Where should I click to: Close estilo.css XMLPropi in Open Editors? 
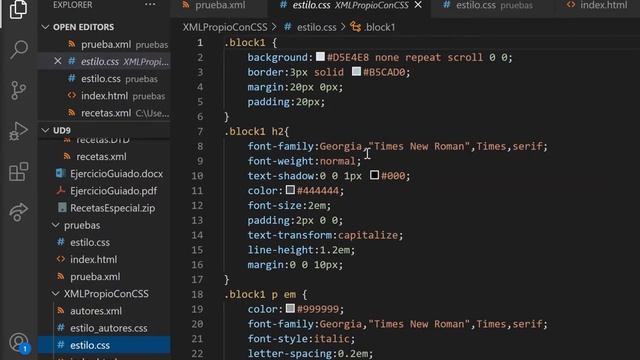pyautogui.click(x=58, y=61)
